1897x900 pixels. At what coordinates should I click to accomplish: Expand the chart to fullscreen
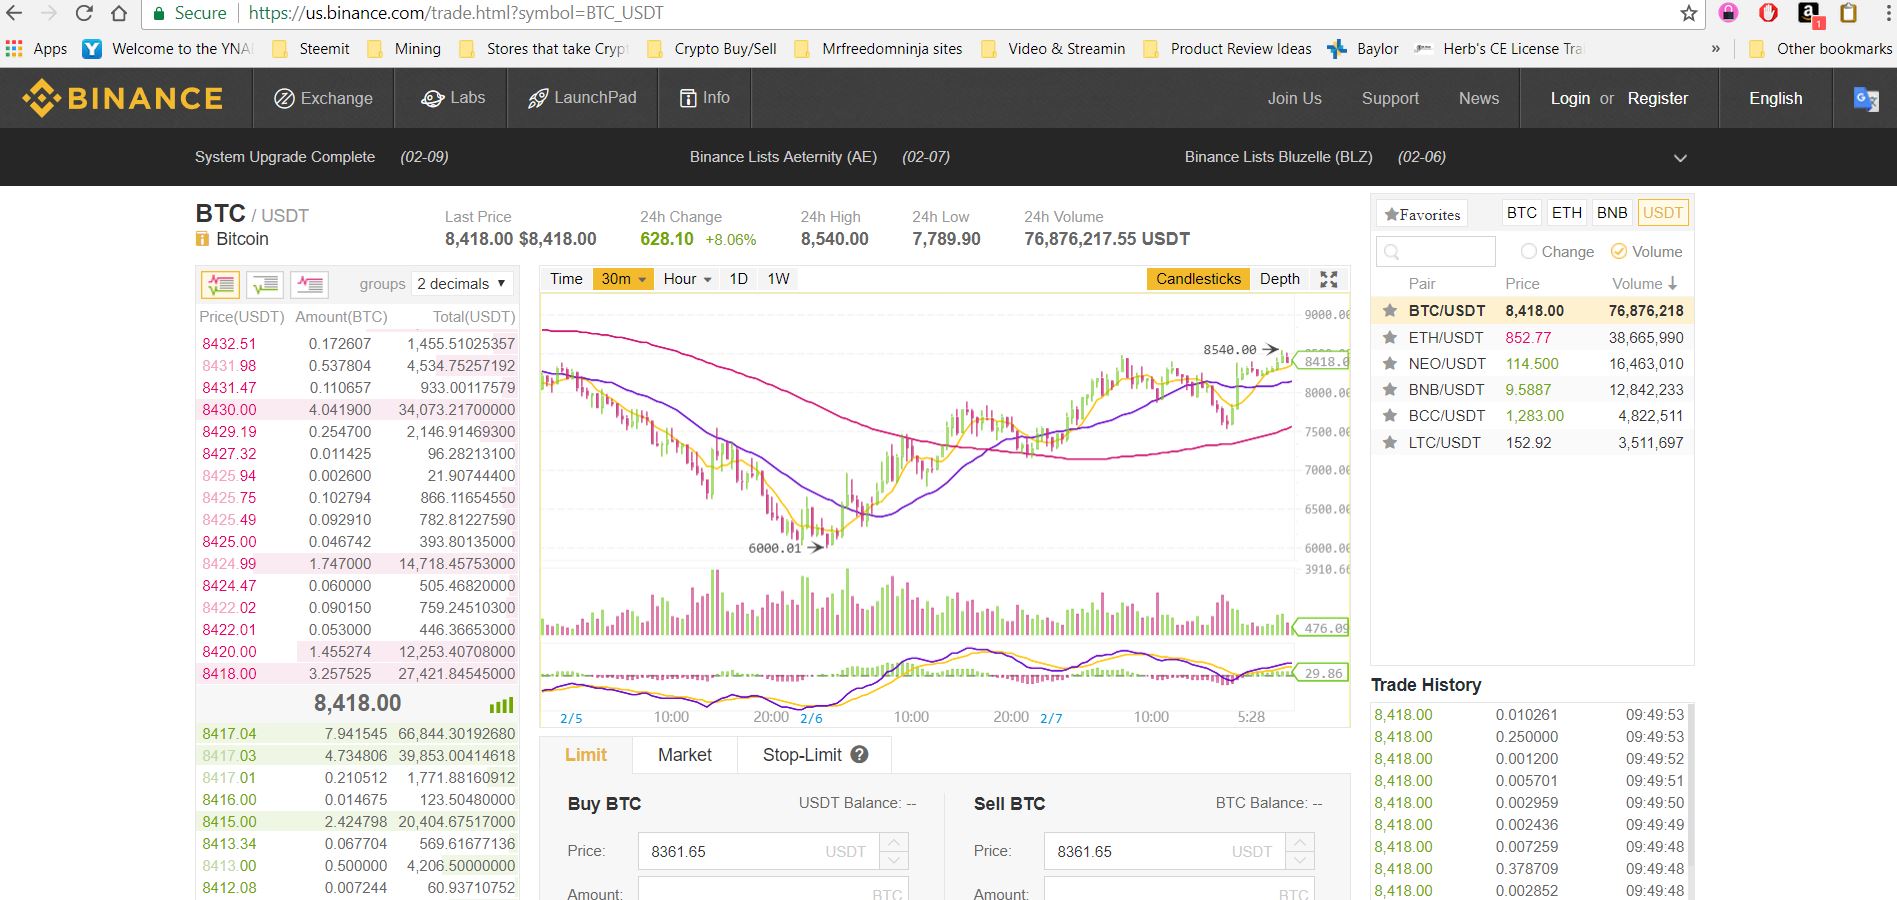click(1329, 279)
